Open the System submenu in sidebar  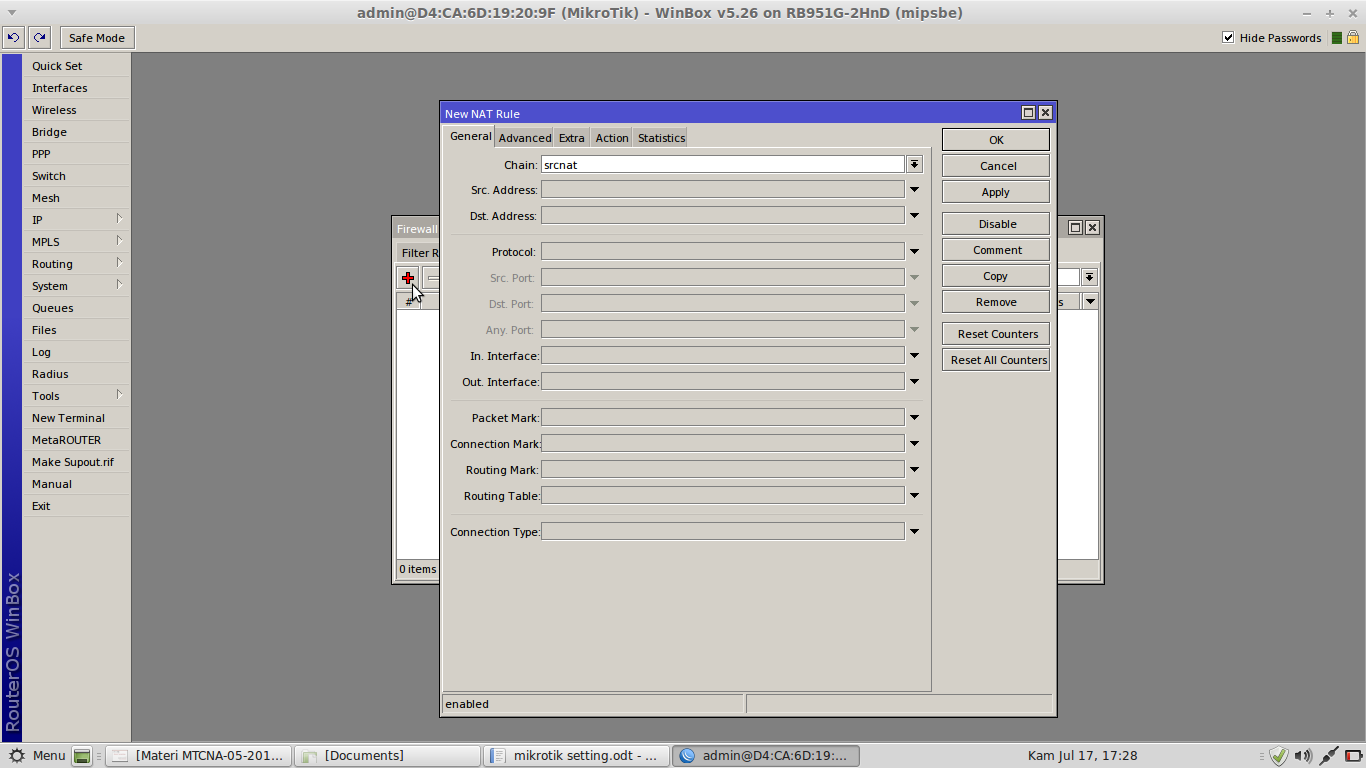pyautogui.click(x=77, y=286)
